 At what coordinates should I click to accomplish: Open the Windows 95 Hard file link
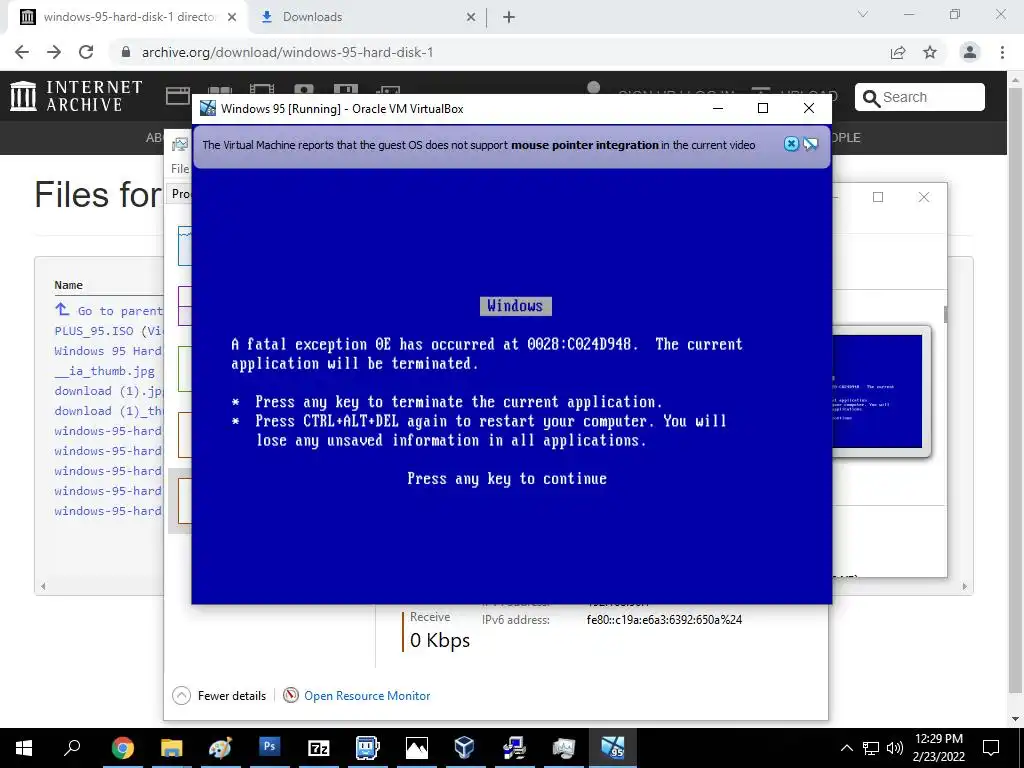coord(108,351)
